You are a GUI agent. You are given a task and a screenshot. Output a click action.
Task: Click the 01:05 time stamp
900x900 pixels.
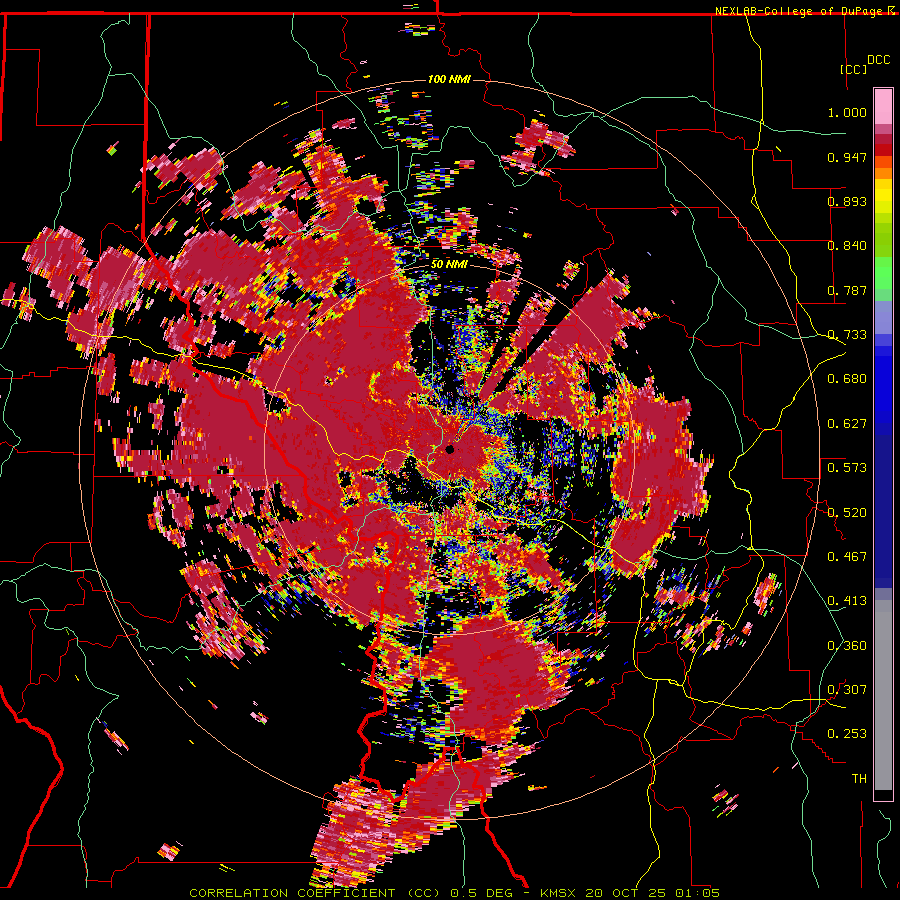point(697,893)
